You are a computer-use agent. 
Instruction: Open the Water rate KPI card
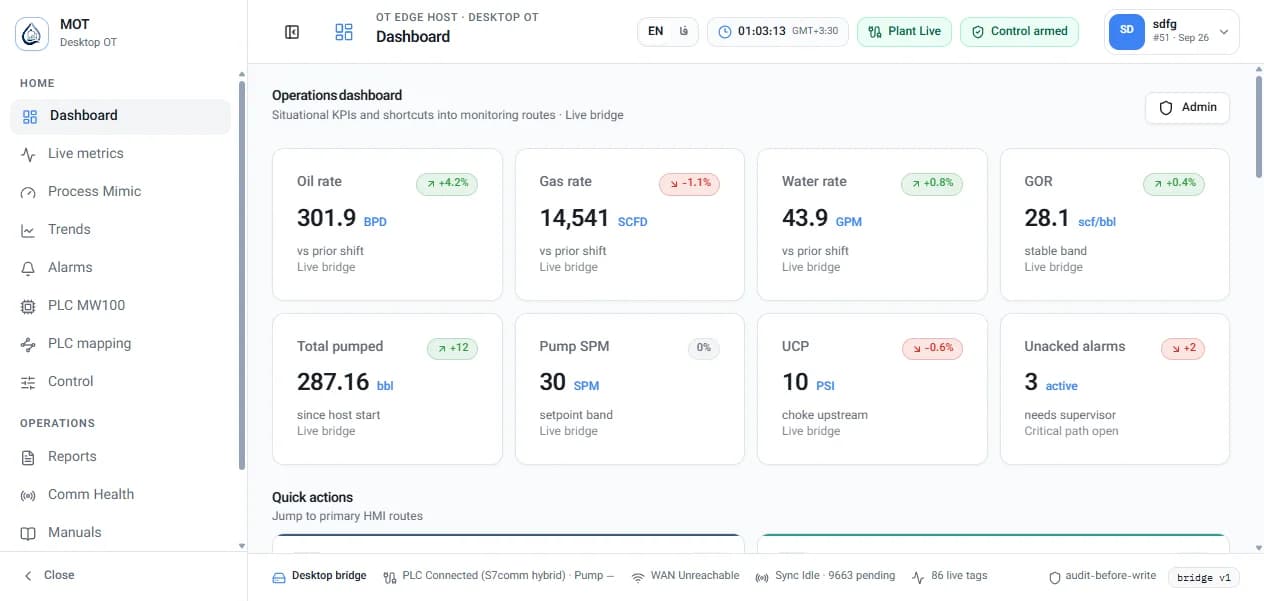[872, 224]
